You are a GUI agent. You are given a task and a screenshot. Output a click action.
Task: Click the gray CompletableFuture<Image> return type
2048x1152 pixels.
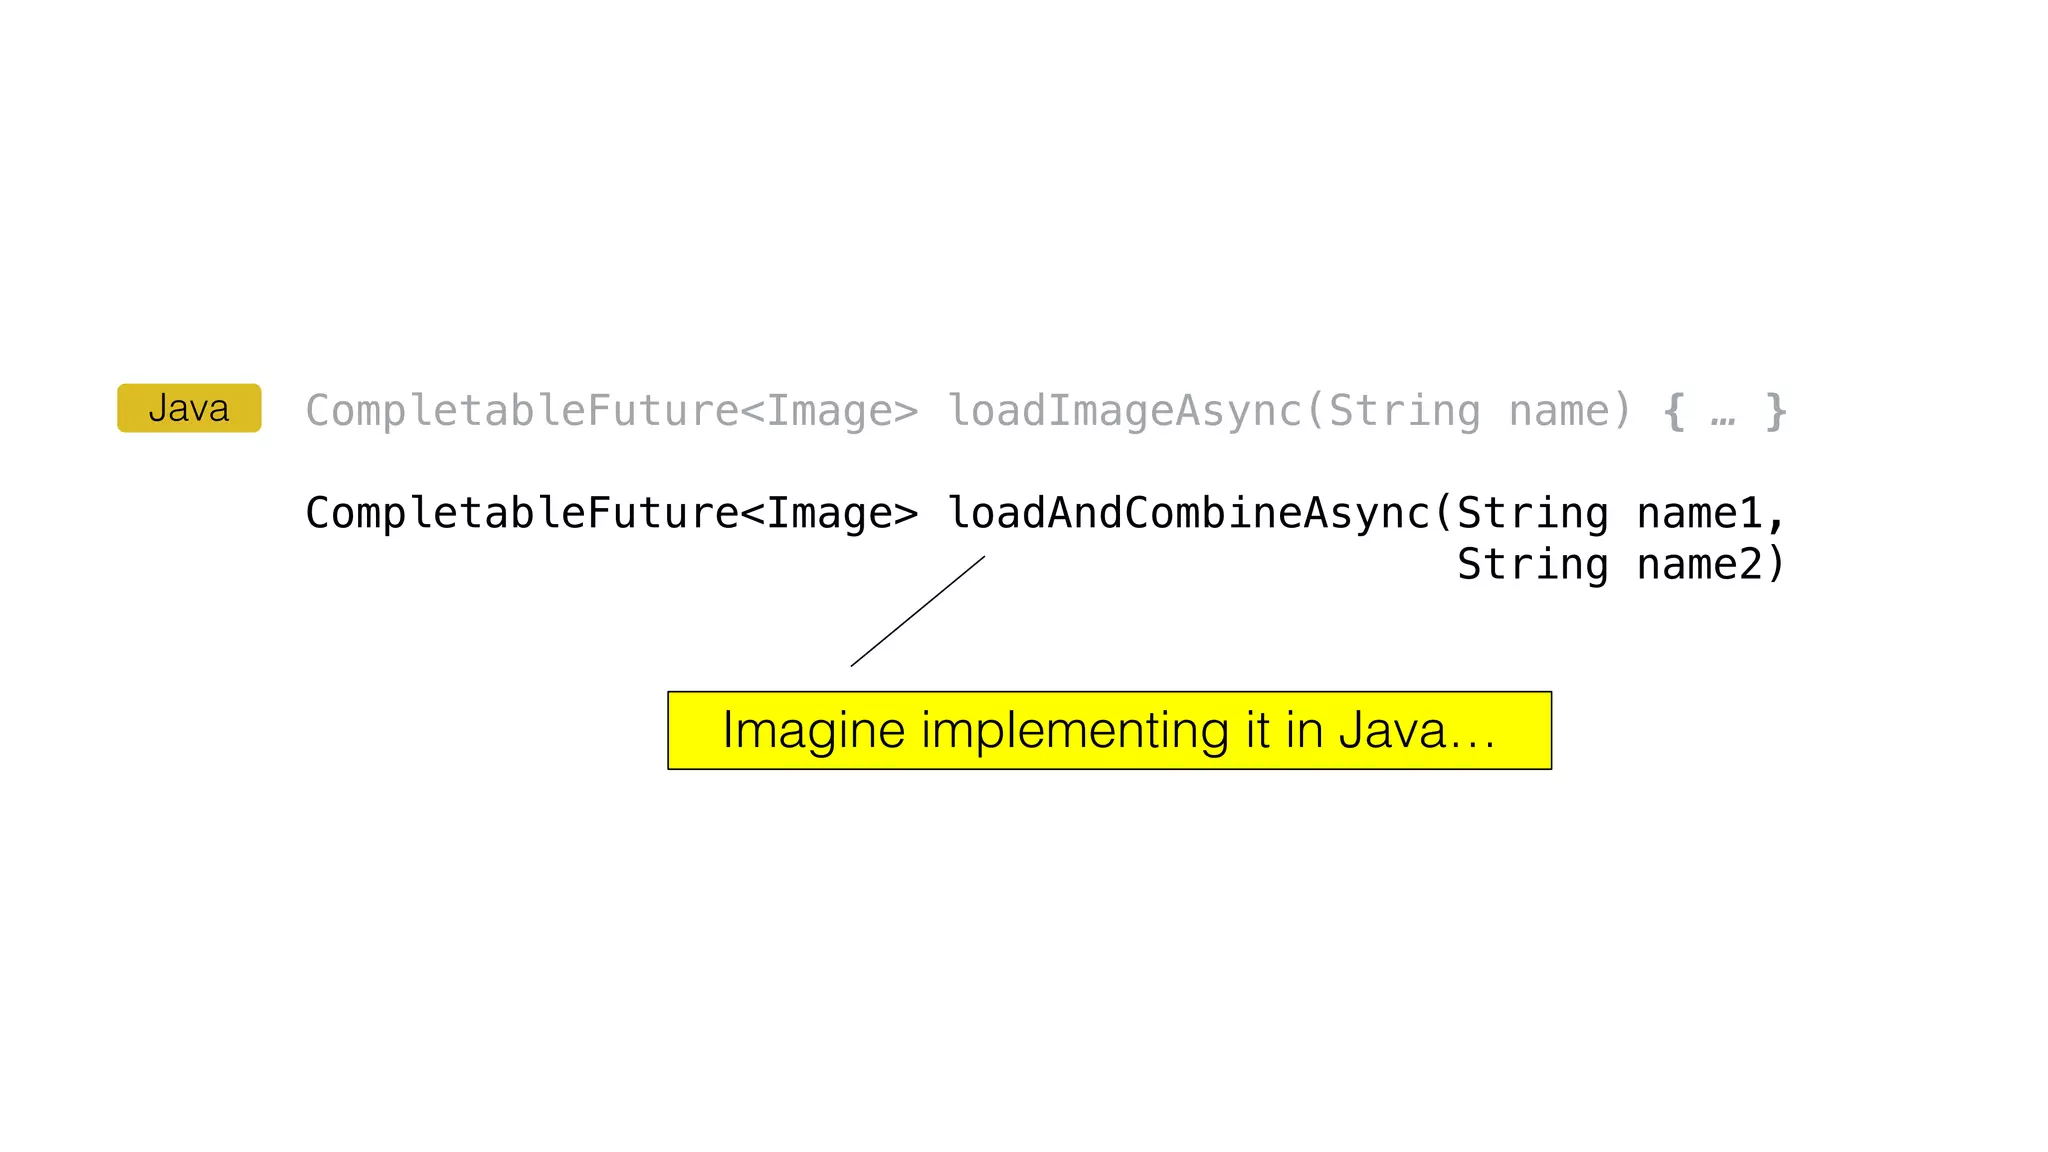(611, 411)
